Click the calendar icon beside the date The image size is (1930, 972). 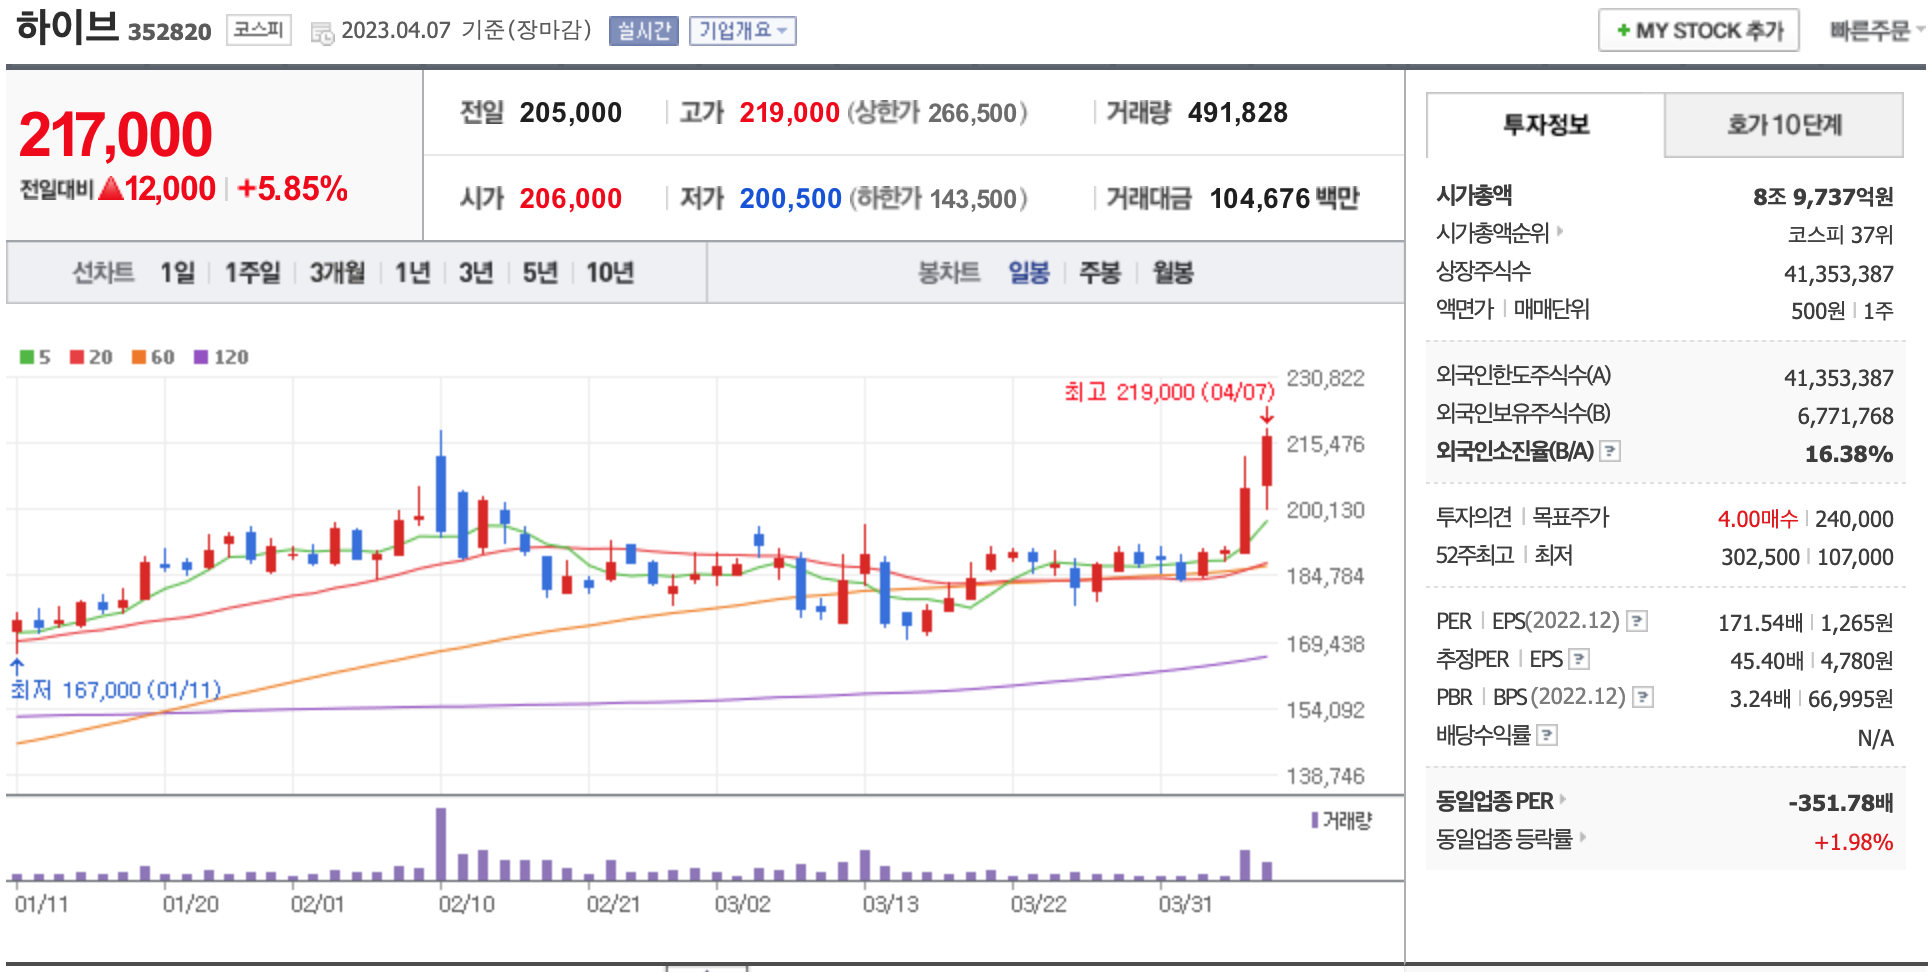322,33
